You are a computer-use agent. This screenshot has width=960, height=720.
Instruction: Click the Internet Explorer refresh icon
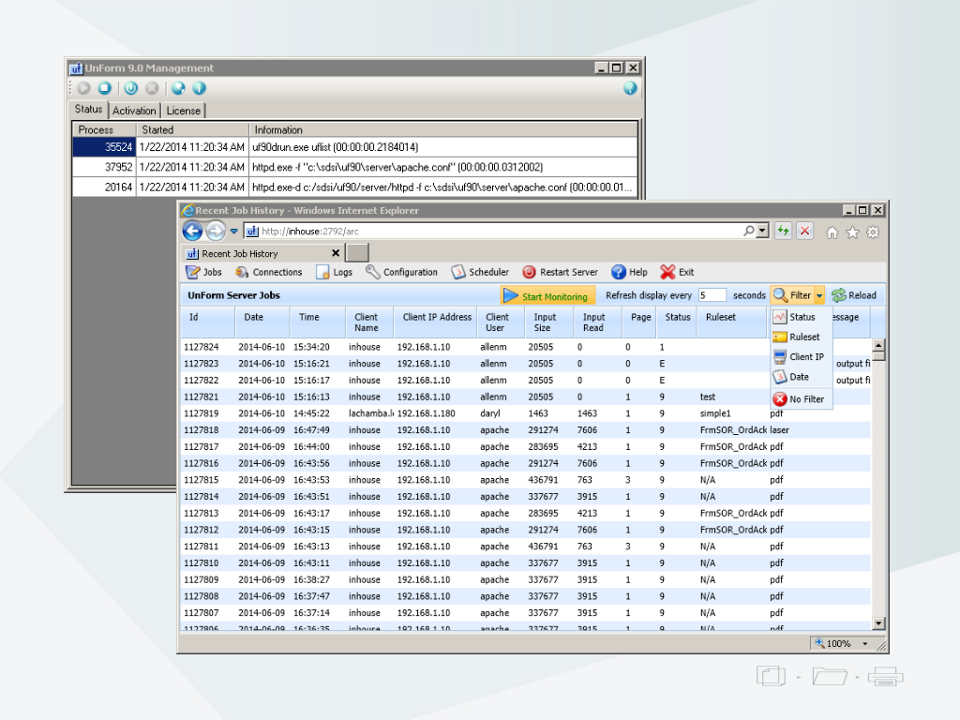pyautogui.click(x=783, y=231)
